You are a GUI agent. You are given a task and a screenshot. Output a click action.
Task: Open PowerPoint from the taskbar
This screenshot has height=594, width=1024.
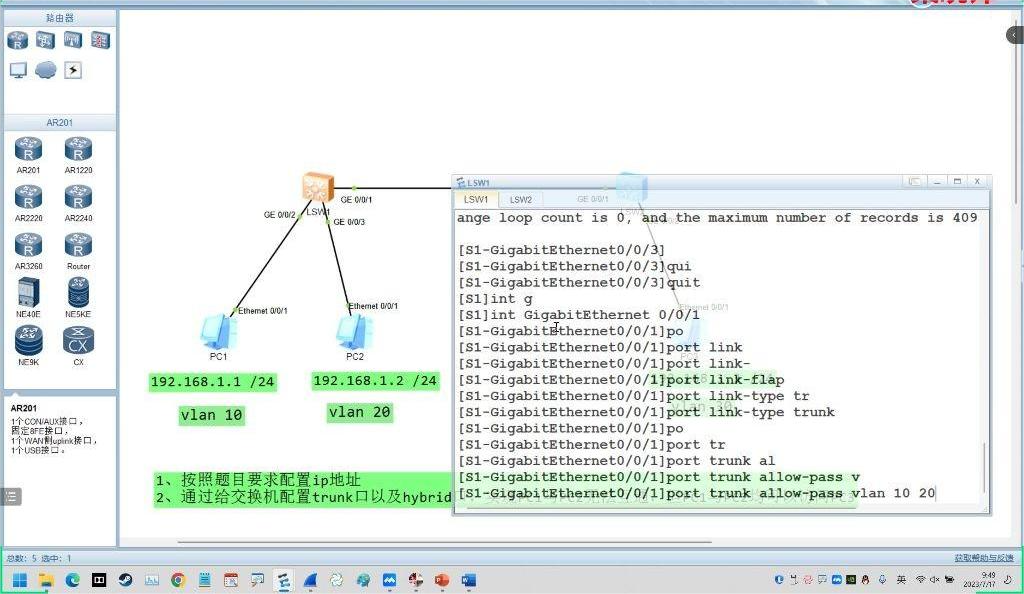[x=442, y=580]
